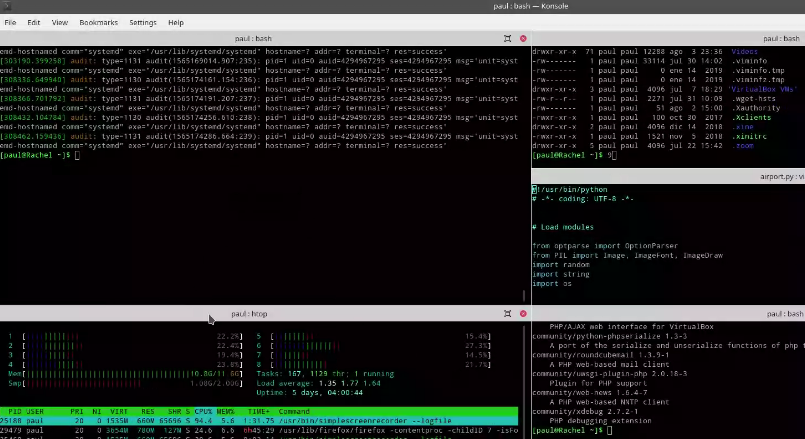Click the 'VirtualBox VMs' directory entry
Screen dimensions: 805x439
tap(762, 89)
